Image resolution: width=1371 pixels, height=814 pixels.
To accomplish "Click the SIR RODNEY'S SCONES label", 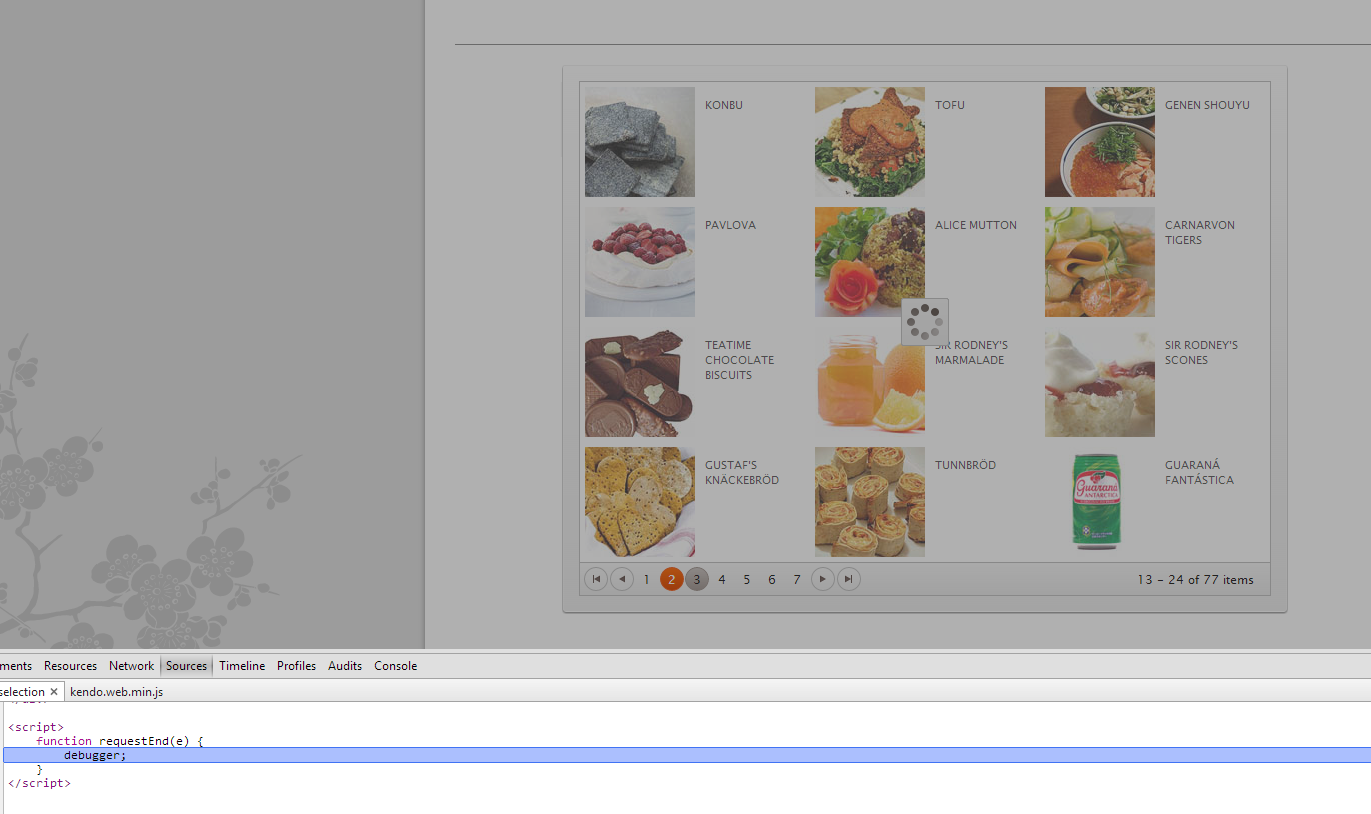I will (x=1201, y=352).
